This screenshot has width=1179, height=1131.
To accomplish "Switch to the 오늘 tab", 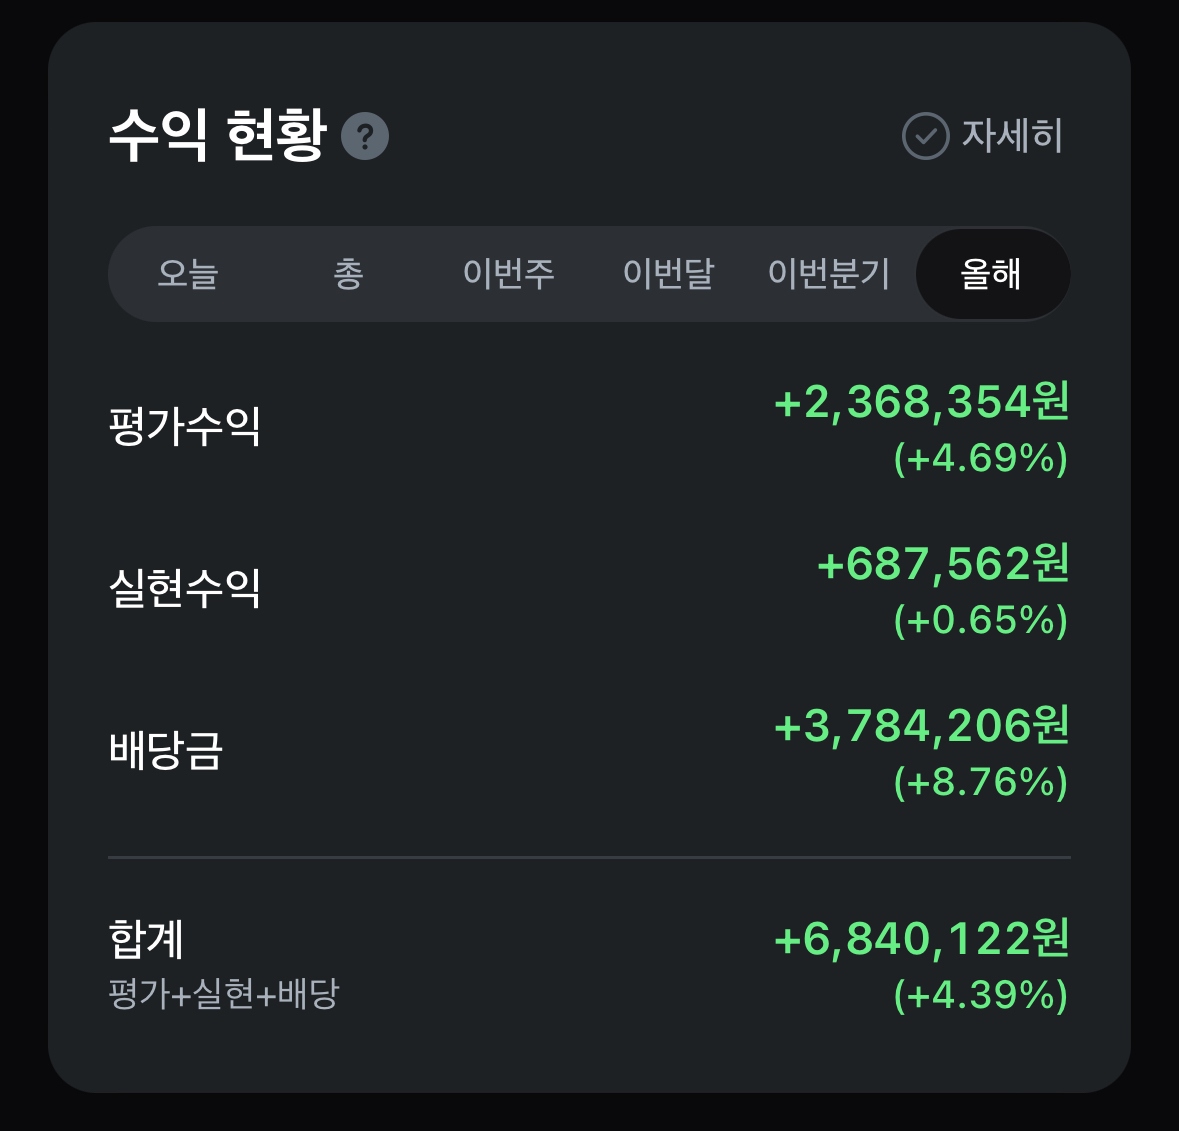I will point(188,273).
